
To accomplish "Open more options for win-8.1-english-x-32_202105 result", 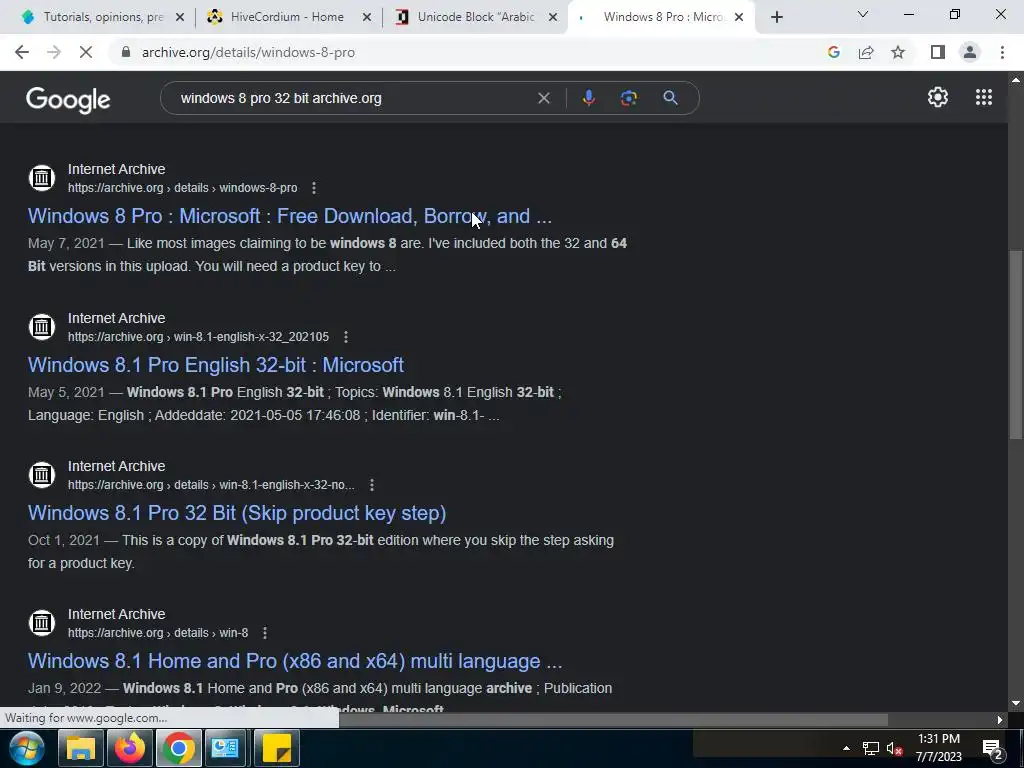I will [345, 337].
